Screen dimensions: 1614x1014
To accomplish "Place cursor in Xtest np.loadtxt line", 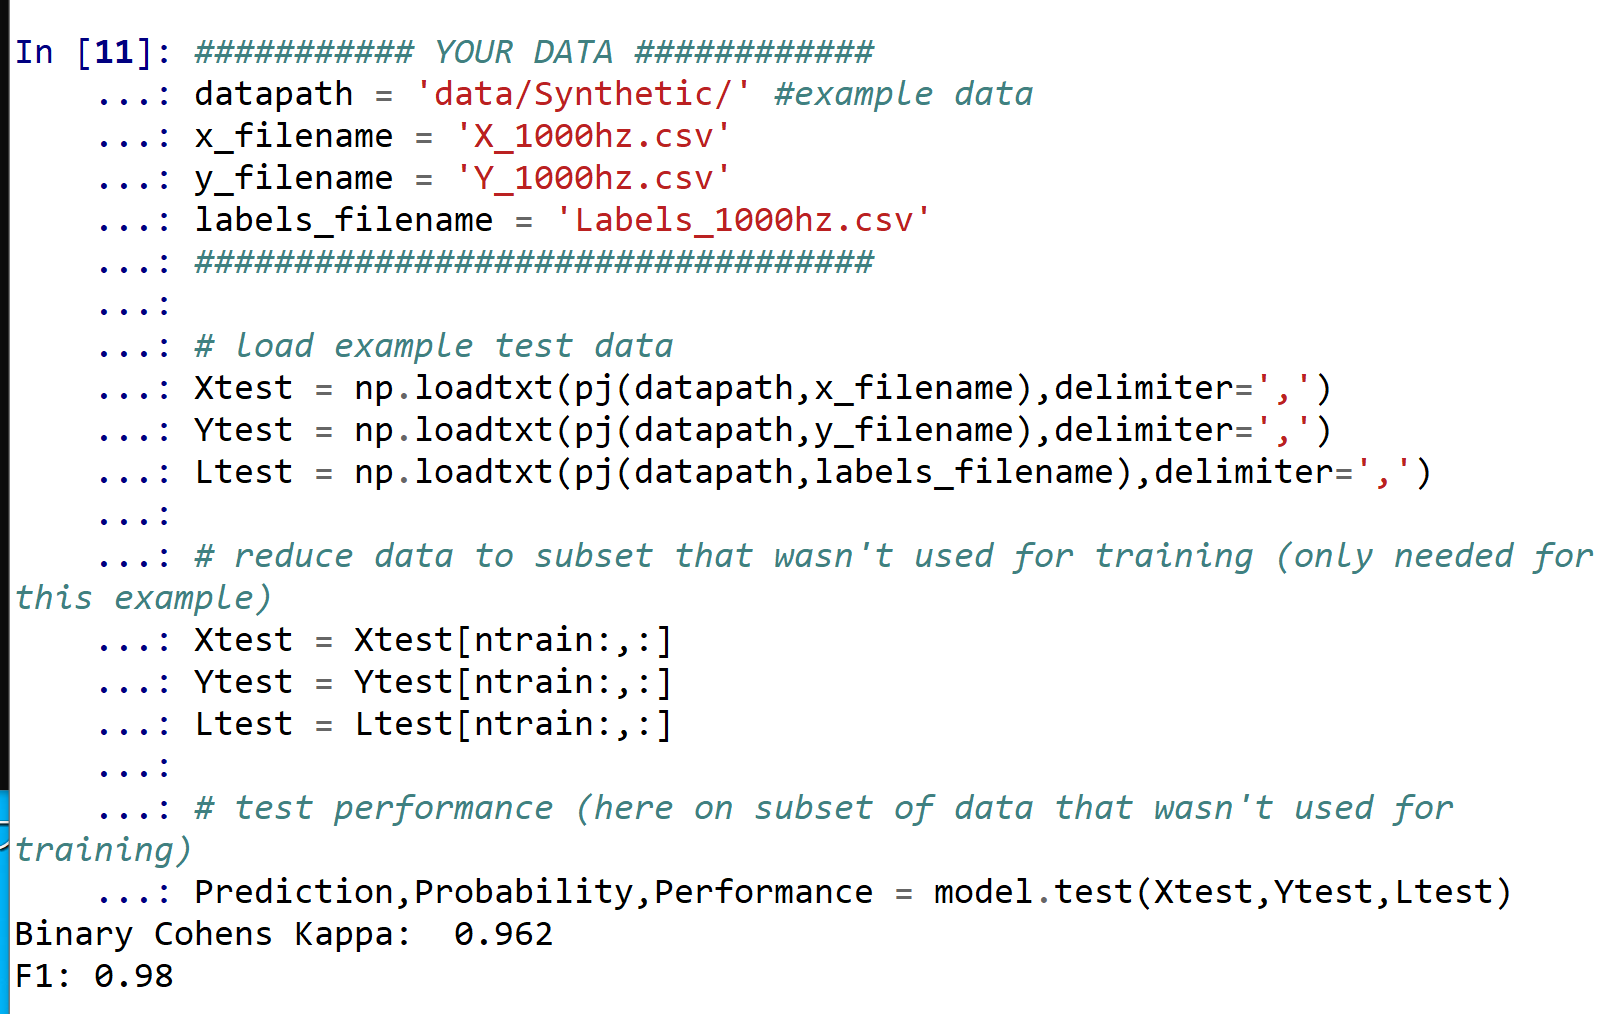I will click(x=763, y=388).
